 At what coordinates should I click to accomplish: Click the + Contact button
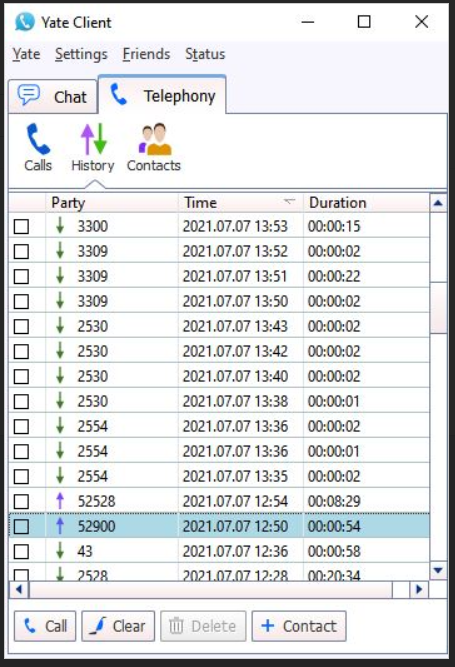coord(299,626)
